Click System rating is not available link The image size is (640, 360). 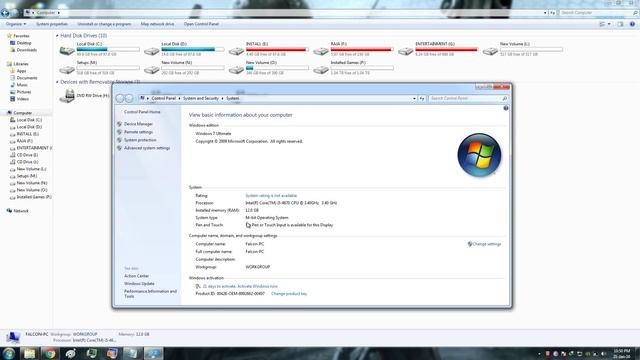coord(271,196)
